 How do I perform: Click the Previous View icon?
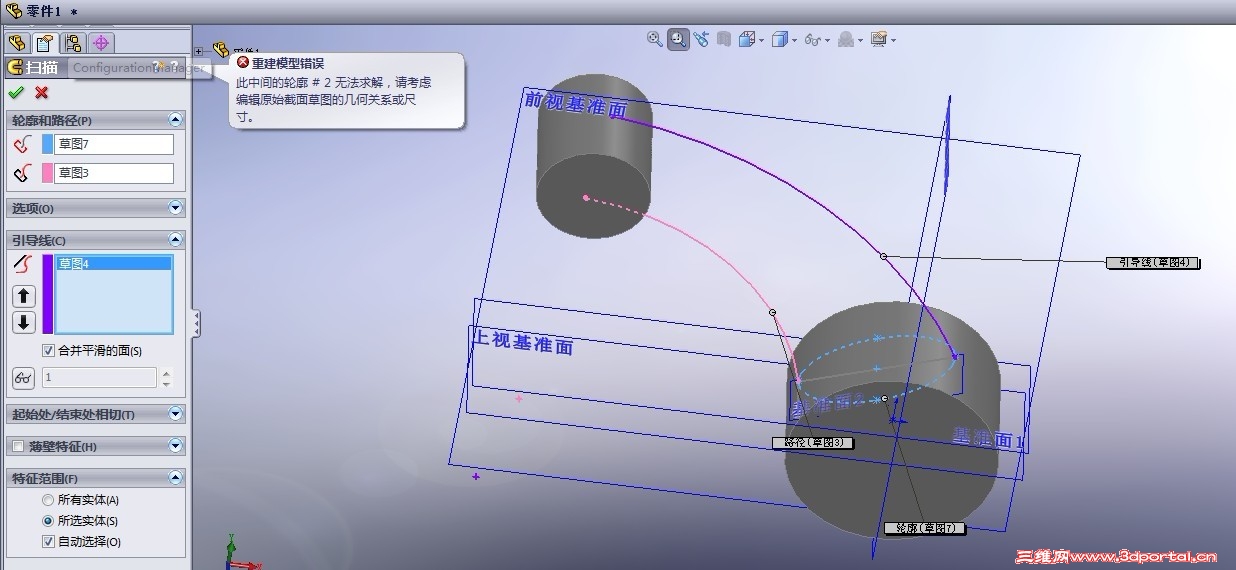tap(701, 39)
